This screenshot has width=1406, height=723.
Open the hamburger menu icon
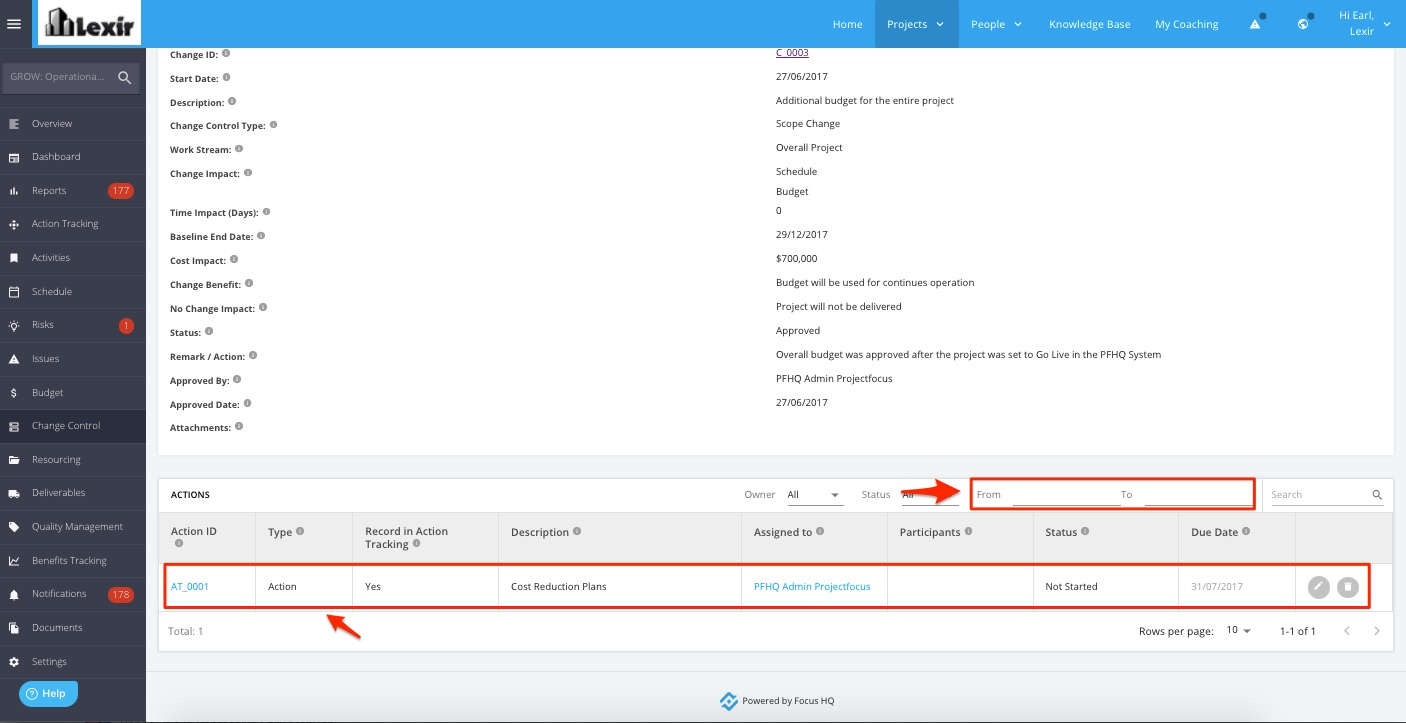pos(14,24)
